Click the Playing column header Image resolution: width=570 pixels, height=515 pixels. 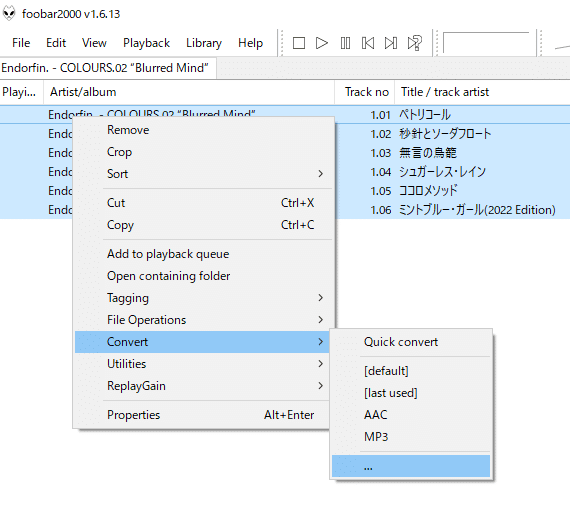pos(21,92)
